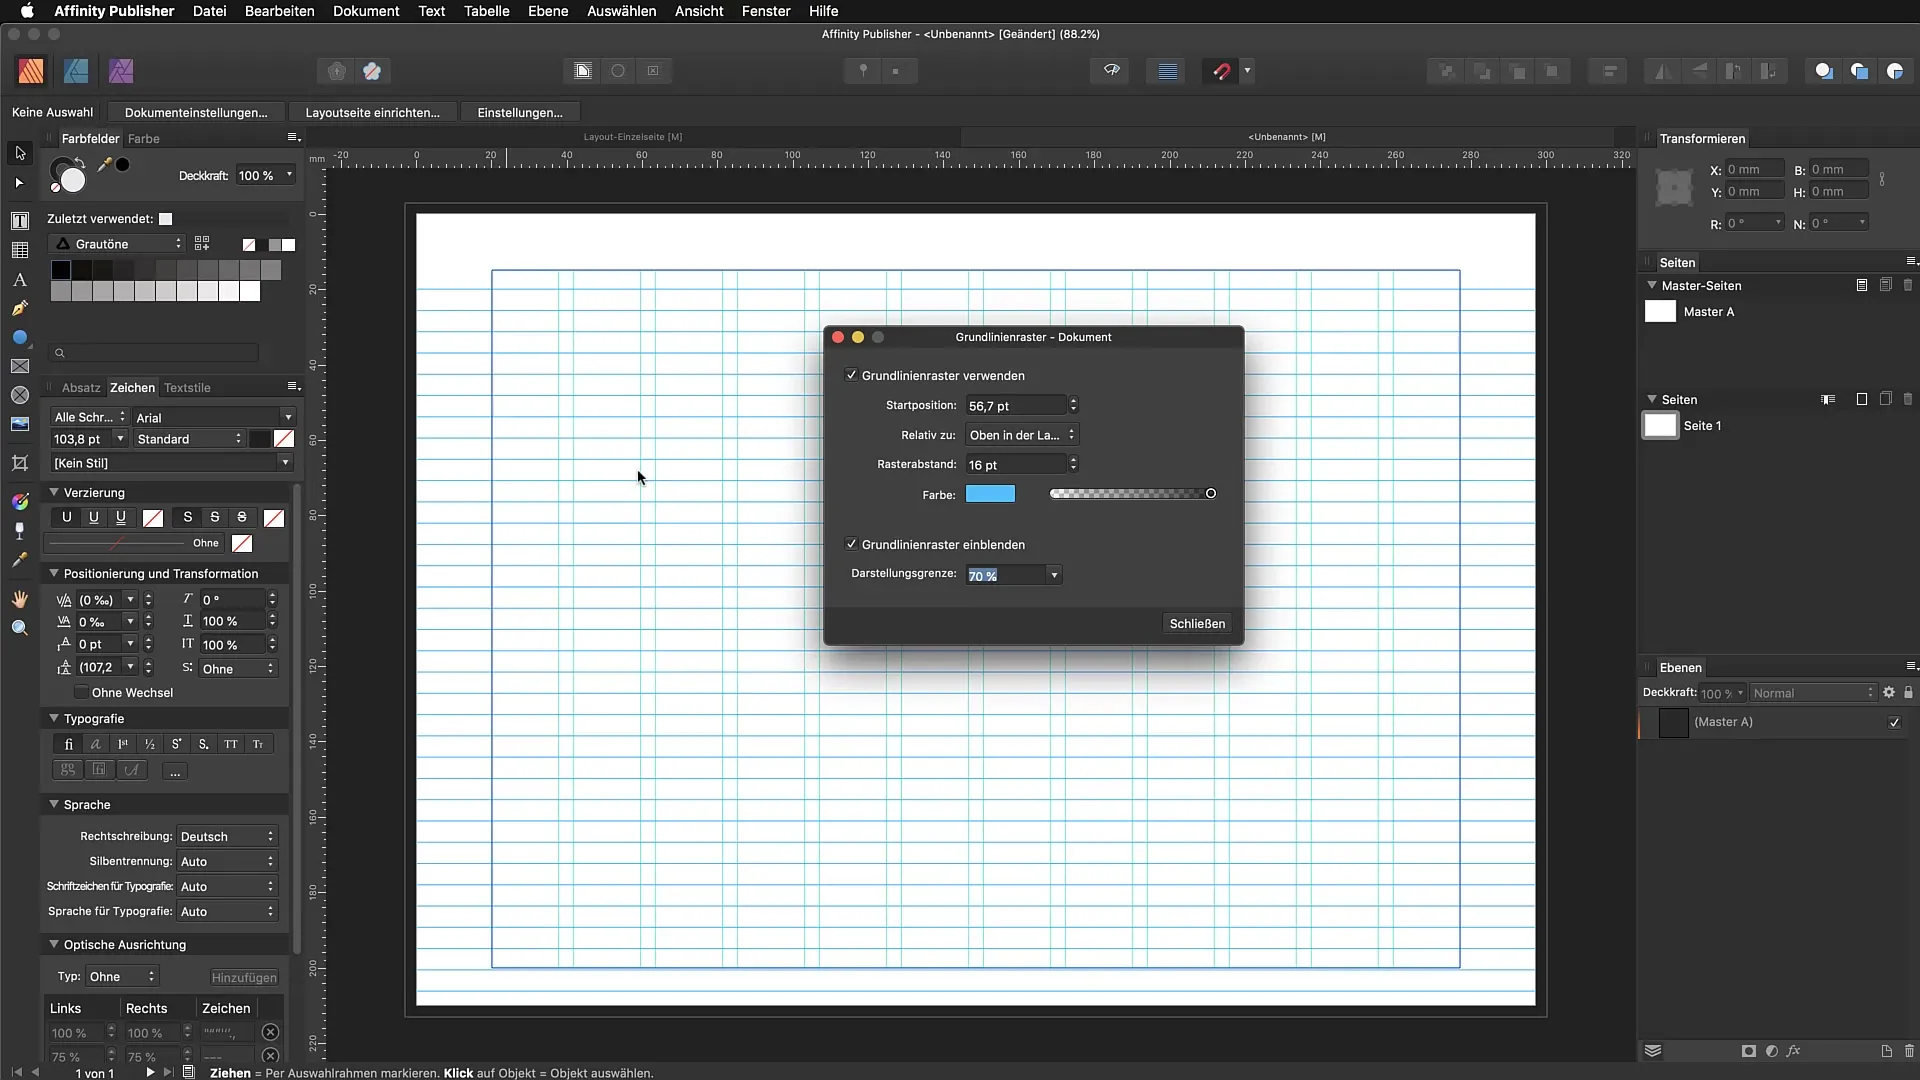Switch to Photo persona icon
Screen dimensions: 1920x1080
(121, 71)
